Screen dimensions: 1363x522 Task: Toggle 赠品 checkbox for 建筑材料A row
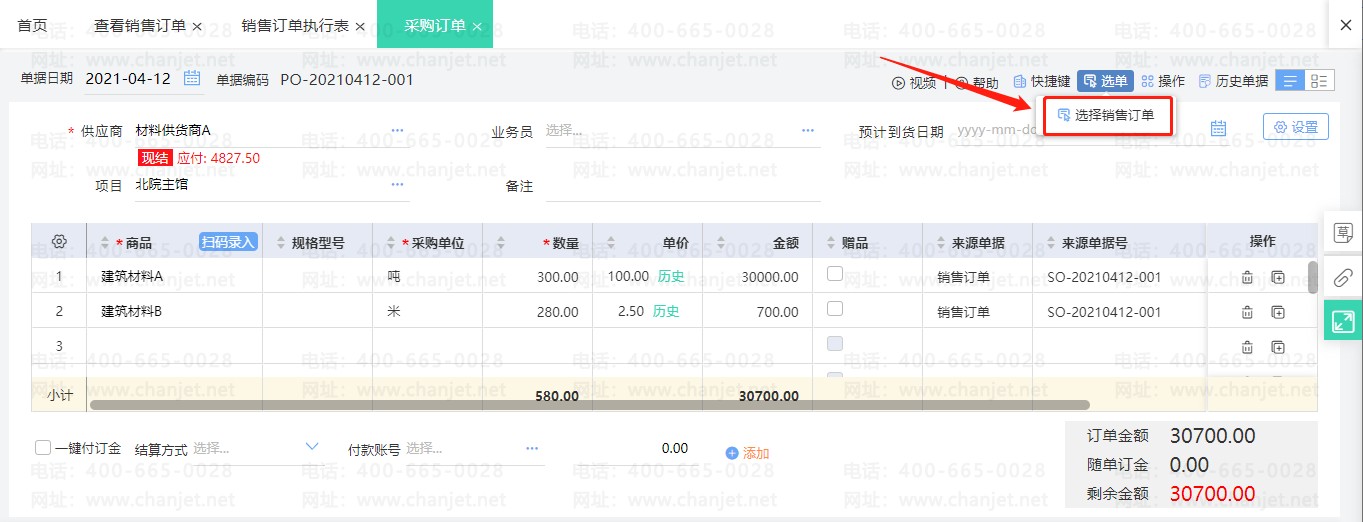tap(834, 273)
